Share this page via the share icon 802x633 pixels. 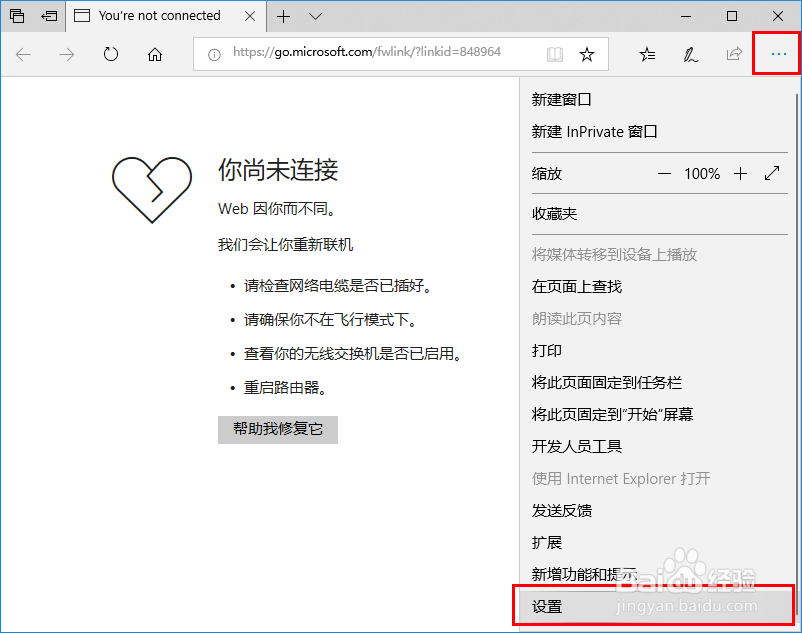tap(733, 55)
